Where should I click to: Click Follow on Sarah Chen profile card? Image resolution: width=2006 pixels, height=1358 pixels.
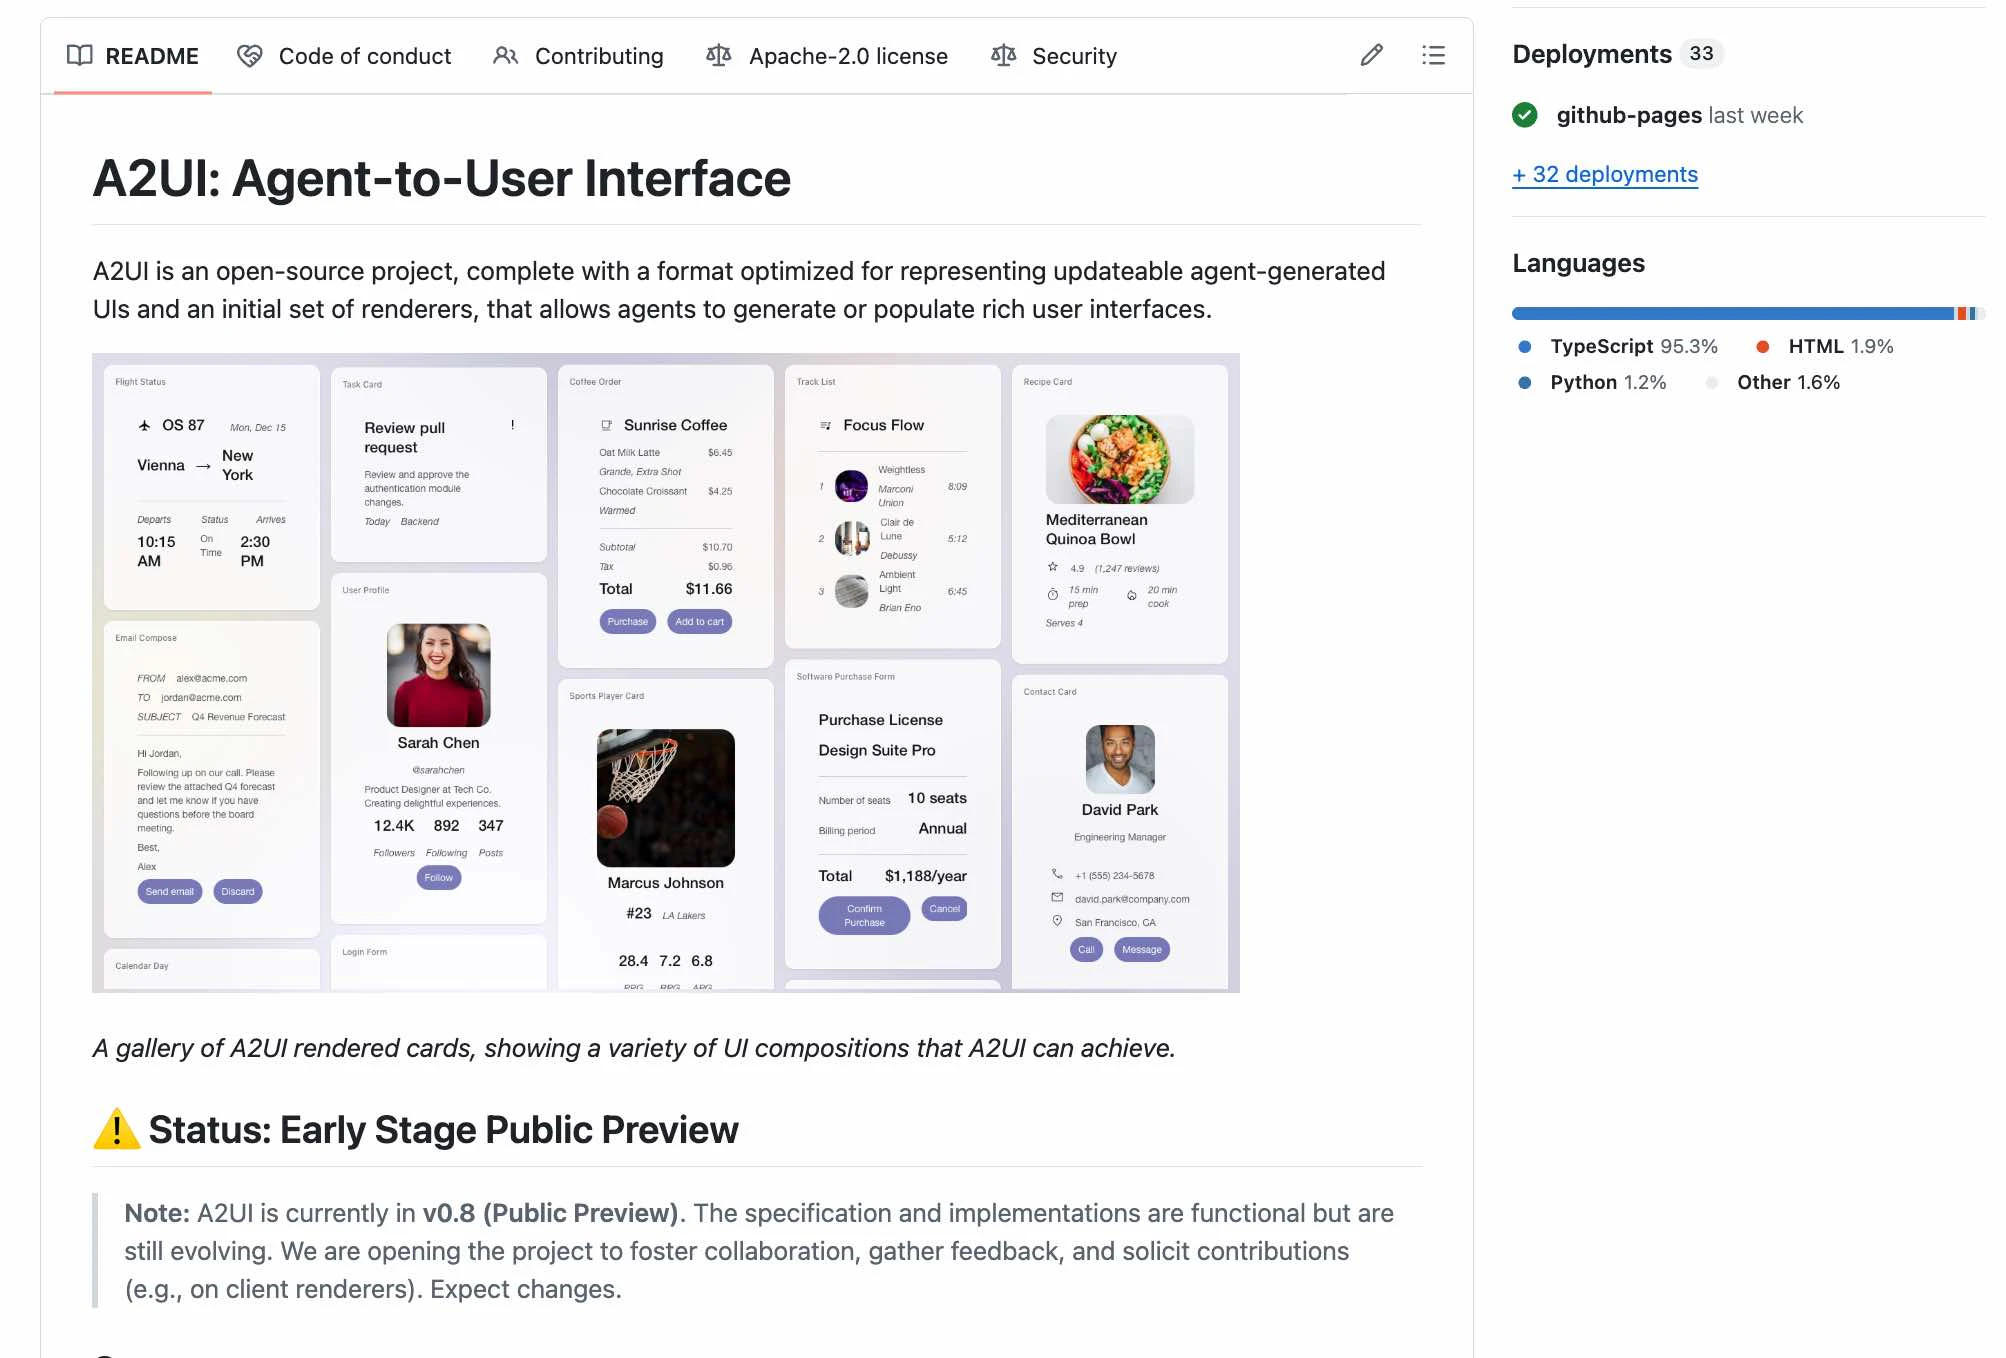point(439,878)
